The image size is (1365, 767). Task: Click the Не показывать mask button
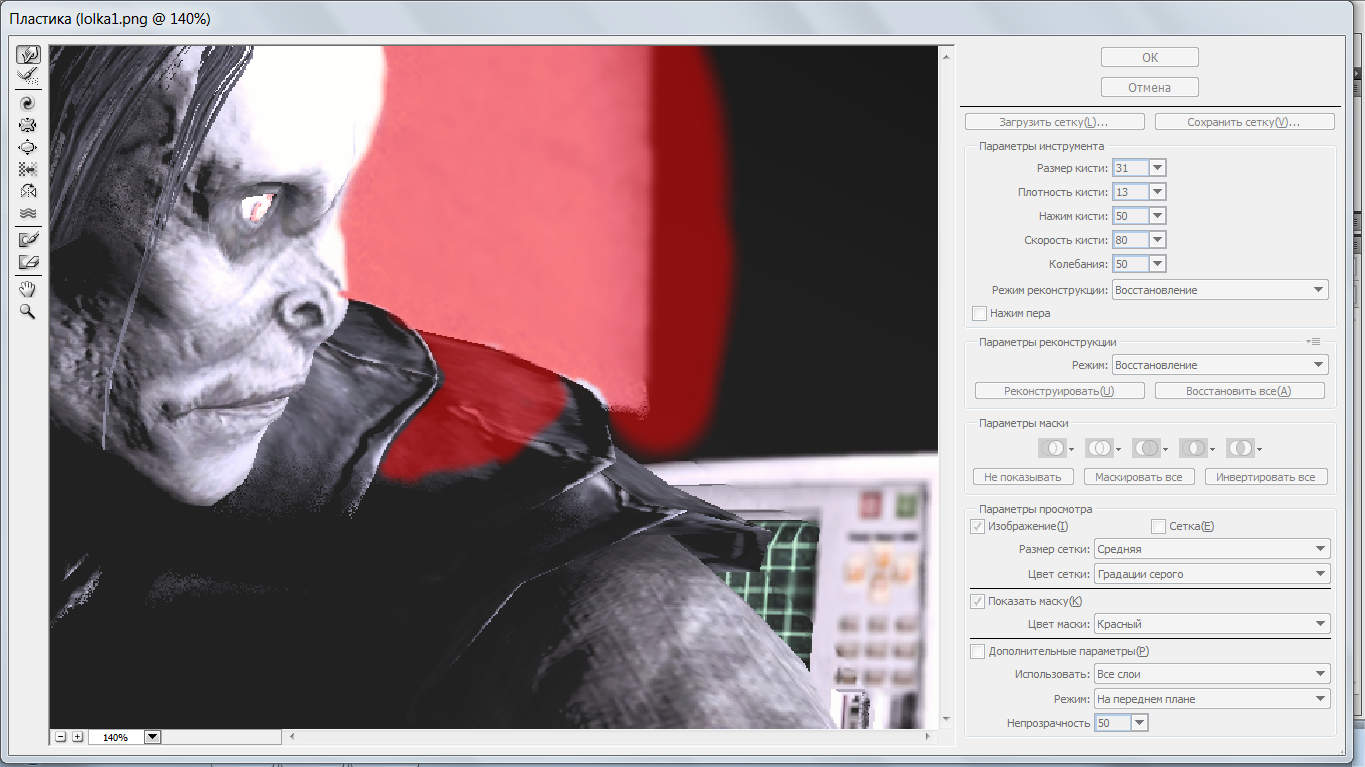point(1024,477)
